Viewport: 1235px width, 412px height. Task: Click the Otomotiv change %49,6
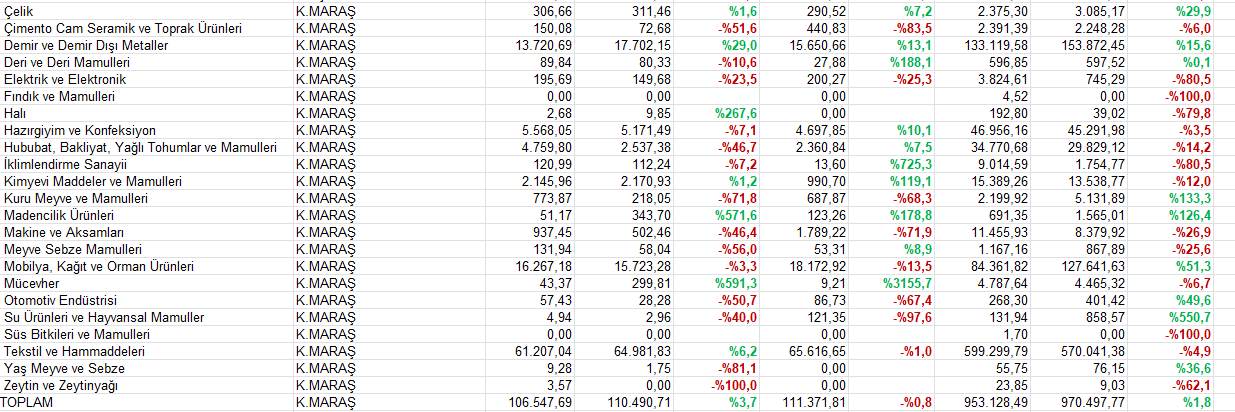click(1194, 300)
